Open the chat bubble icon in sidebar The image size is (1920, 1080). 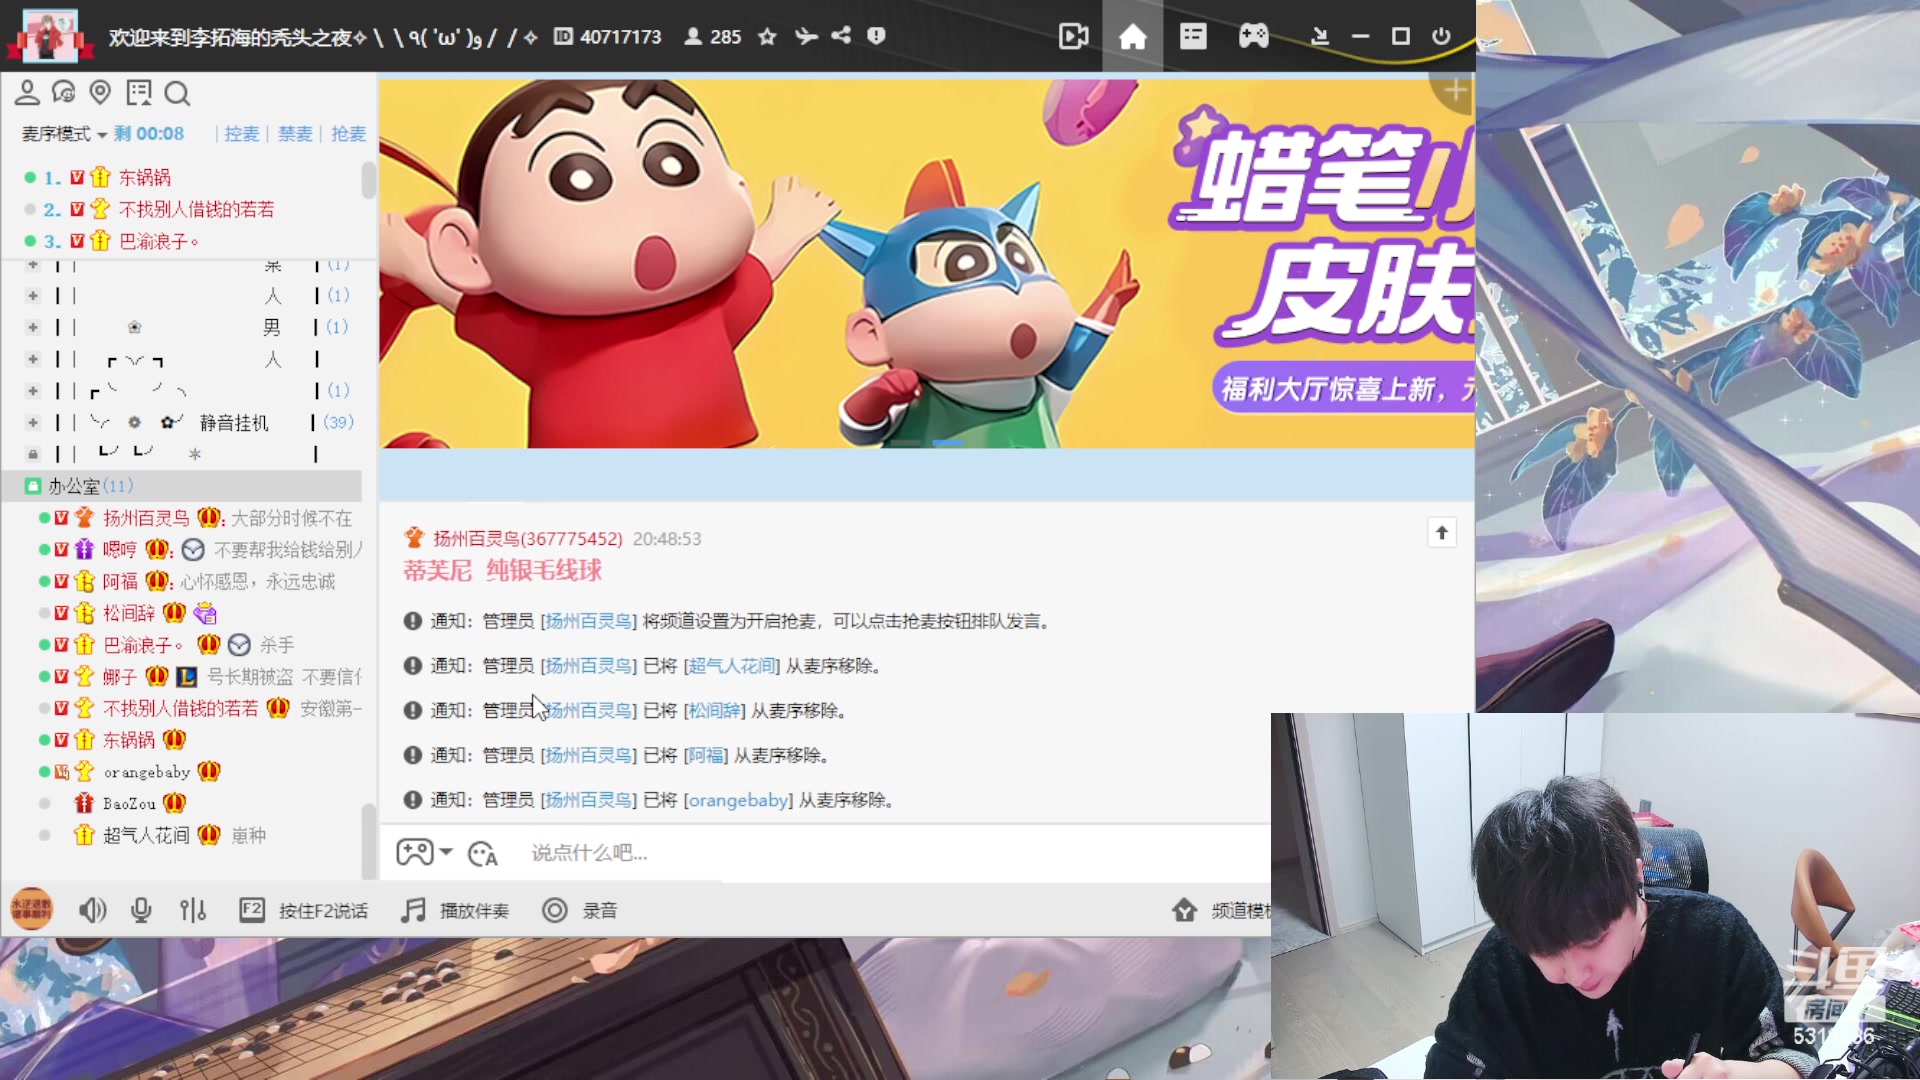pos(64,93)
